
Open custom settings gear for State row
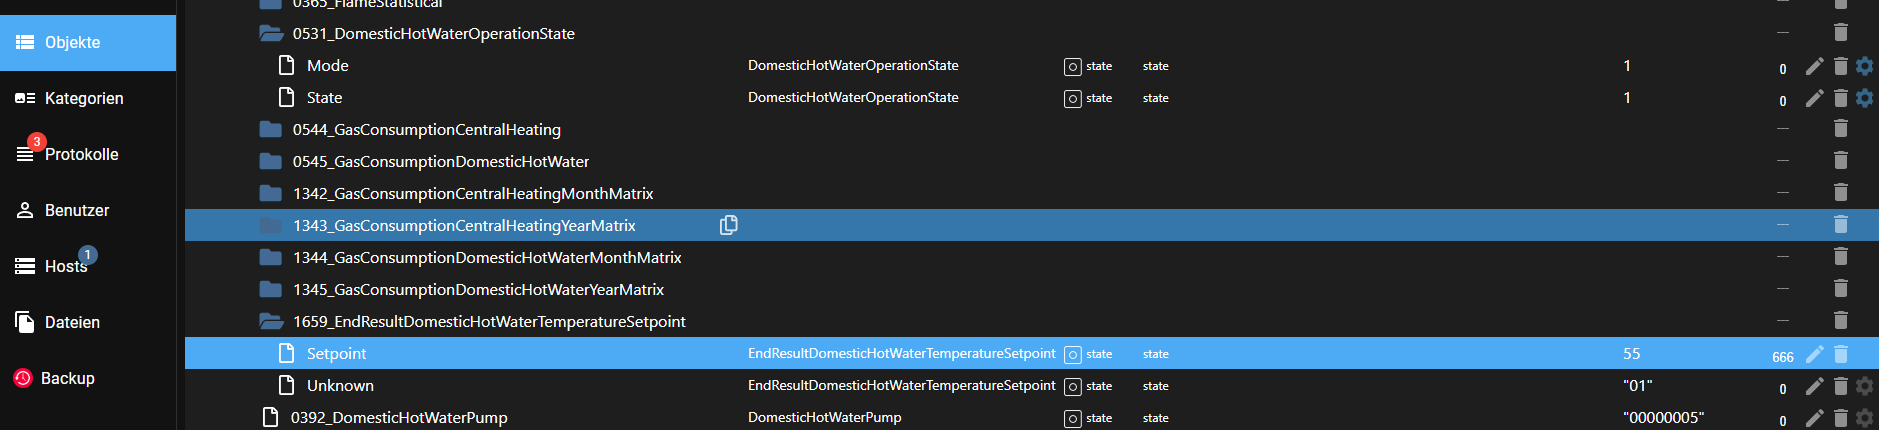click(1864, 98)
